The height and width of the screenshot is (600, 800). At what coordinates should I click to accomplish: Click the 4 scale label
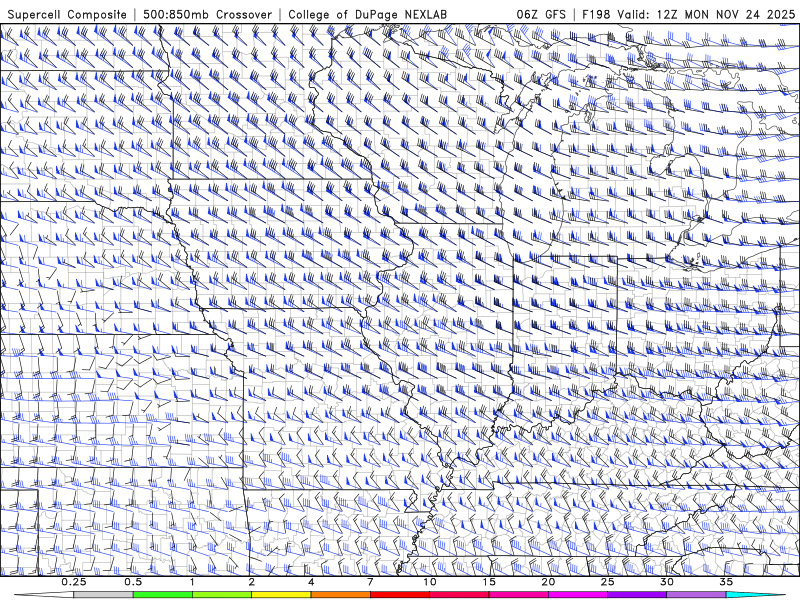(311, 582)
